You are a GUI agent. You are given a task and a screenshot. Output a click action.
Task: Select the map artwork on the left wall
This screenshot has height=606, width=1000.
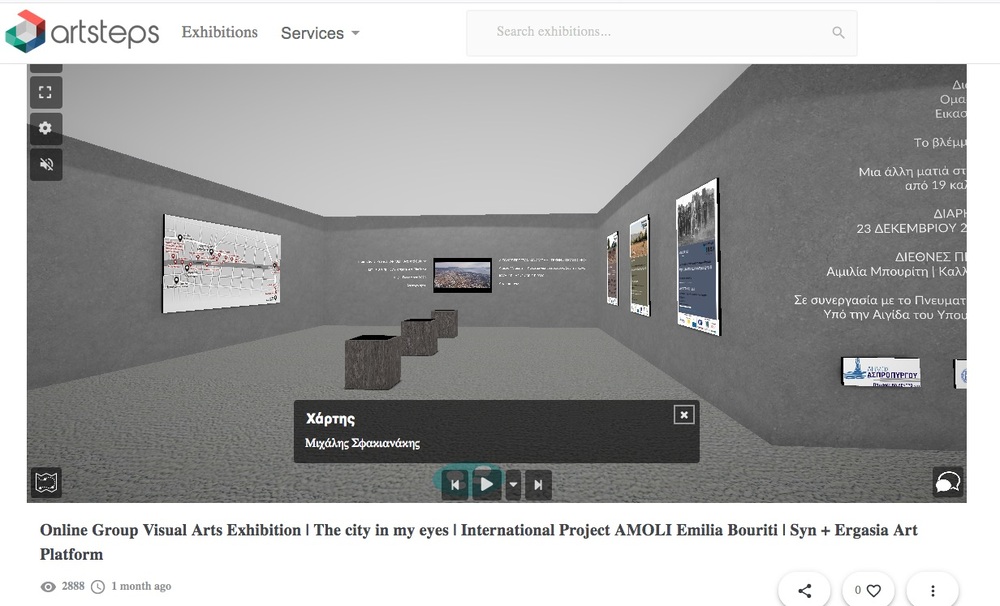tap(221, 261)
